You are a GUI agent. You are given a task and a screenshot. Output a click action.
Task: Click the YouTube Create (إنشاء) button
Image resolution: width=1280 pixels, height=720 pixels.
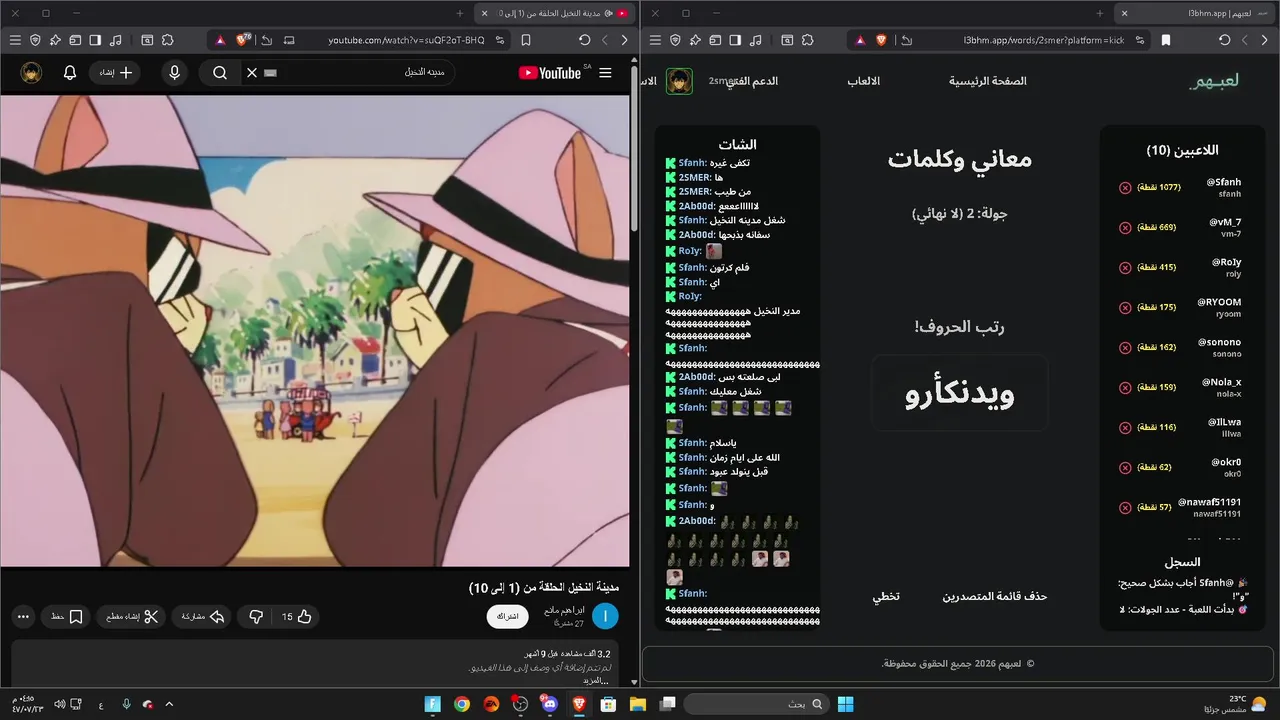(x=117, y=73)
